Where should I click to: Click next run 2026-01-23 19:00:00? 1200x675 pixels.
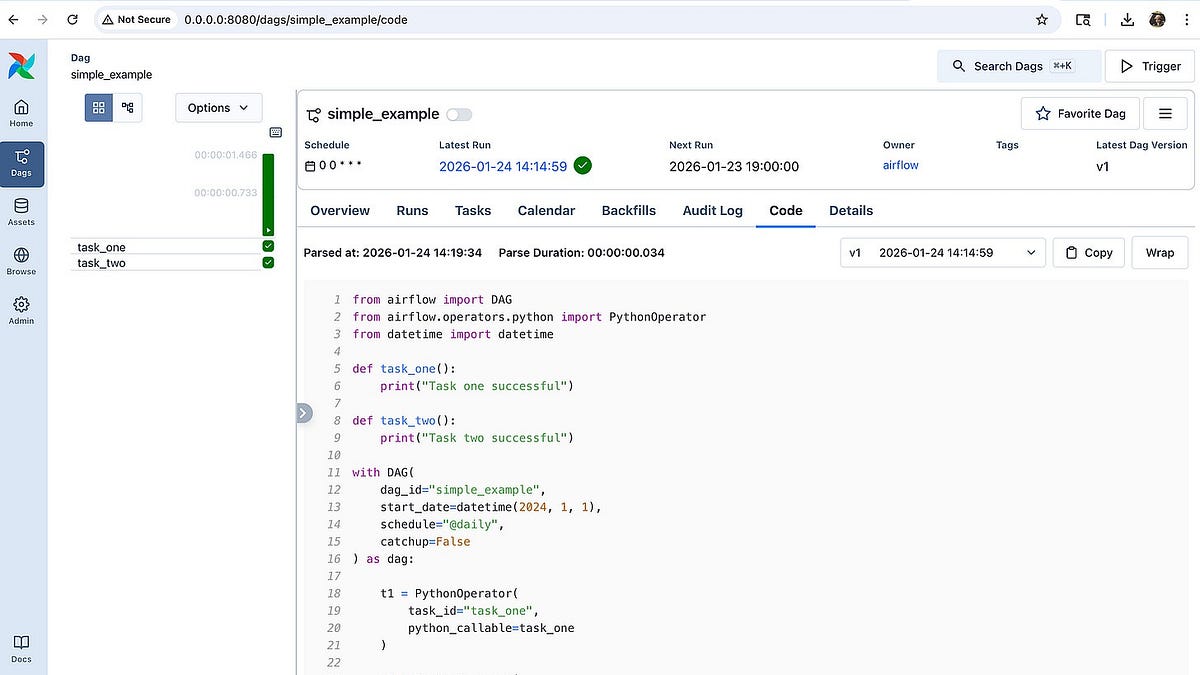point(734,167)
